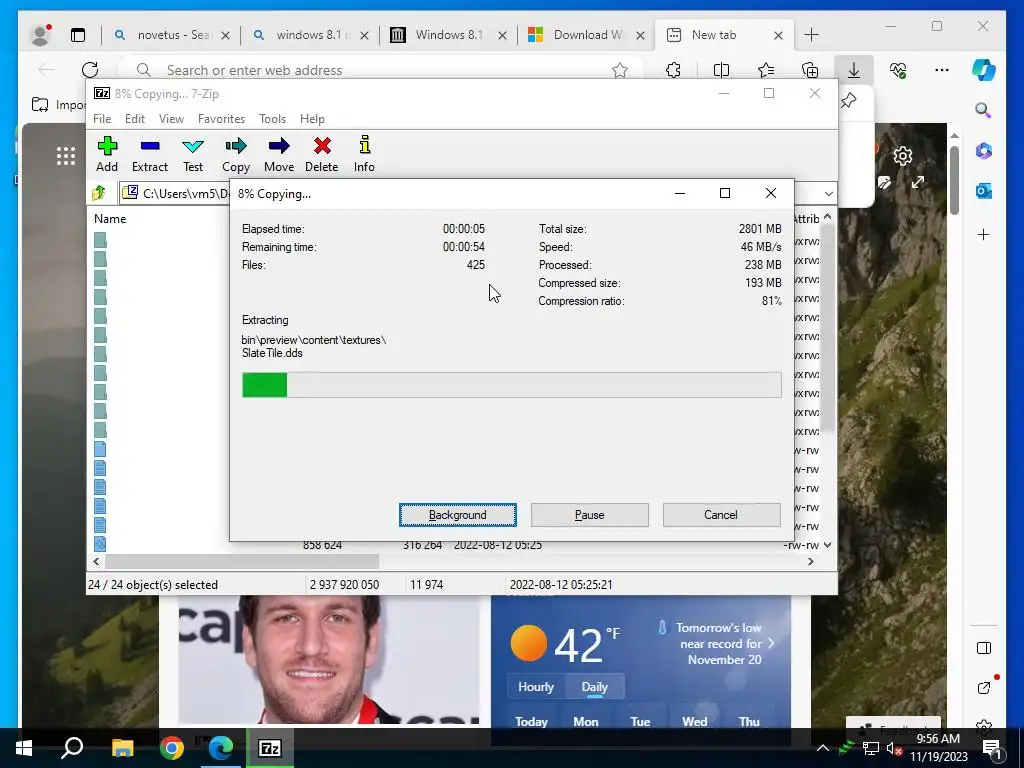Click the 7-Zip taskbar button

[270, 748]
